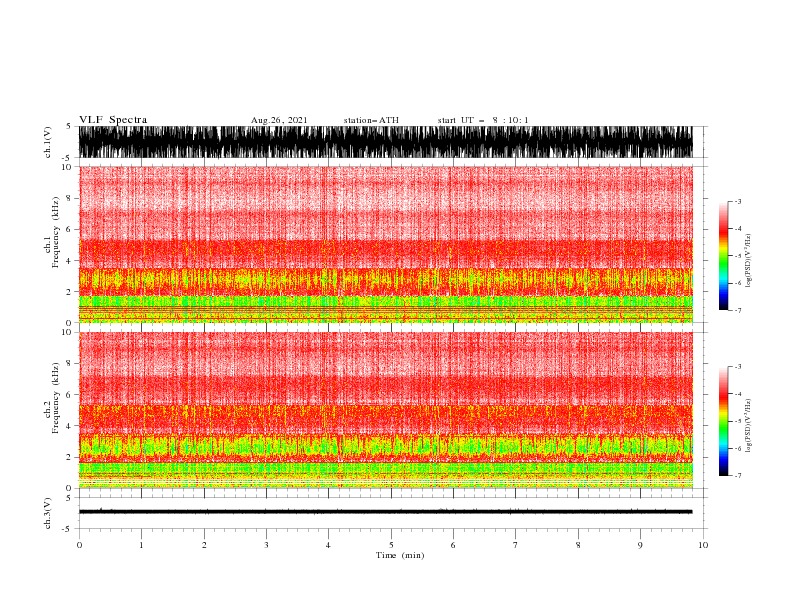Click the ch.1 frequency axis "10" tick label
Screen dimensions: 792x612
click(x=67, y=167)
